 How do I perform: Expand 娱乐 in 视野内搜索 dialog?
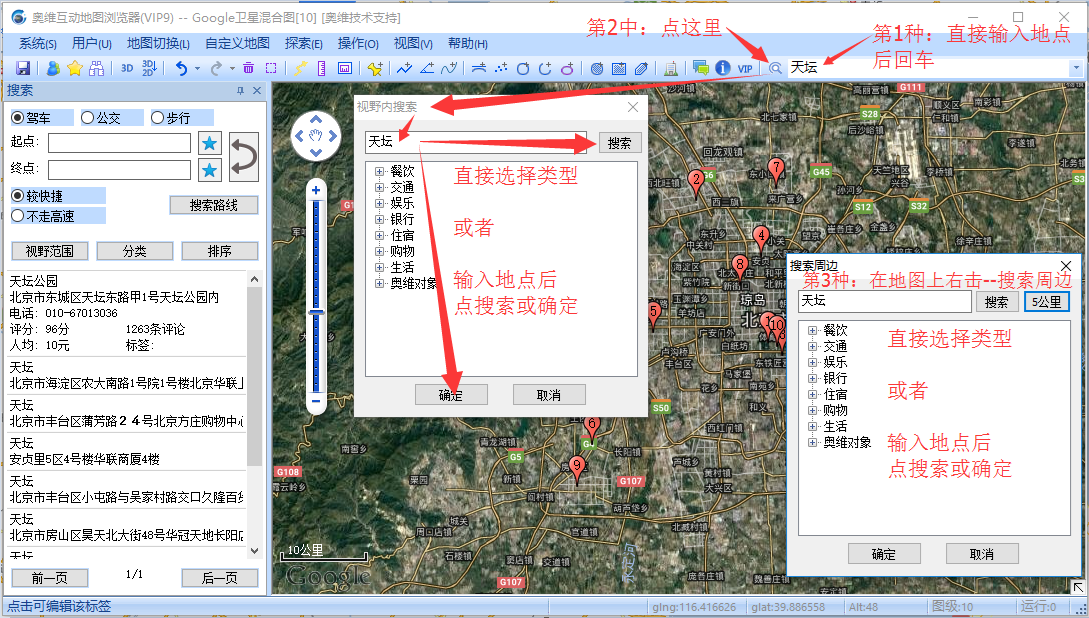pos(379,203)
